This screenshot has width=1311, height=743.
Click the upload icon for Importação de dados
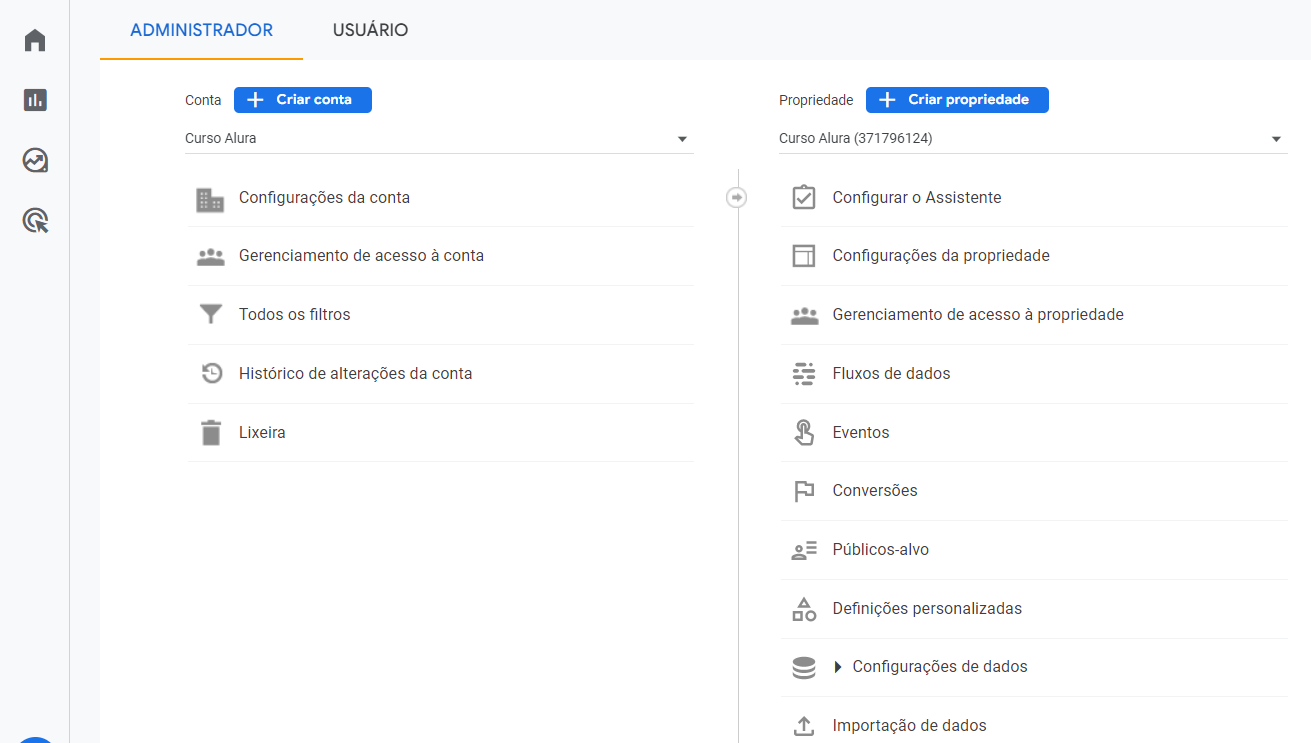coord(804,726)
